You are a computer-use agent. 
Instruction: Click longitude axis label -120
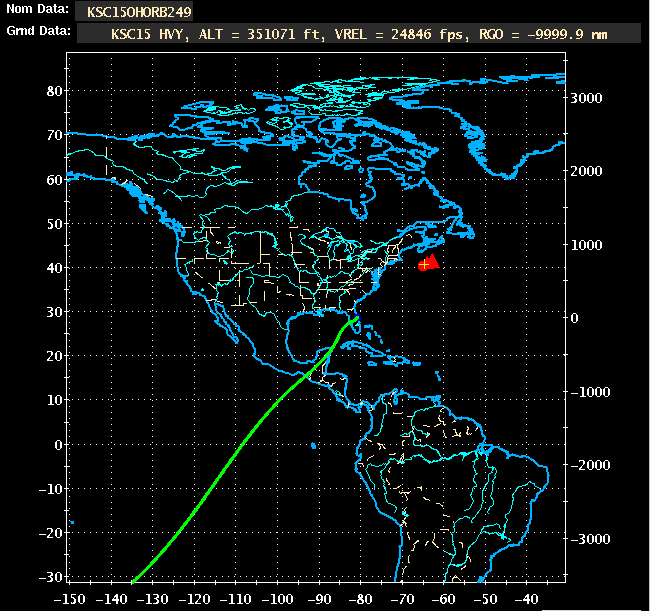(x=194, y=599)
